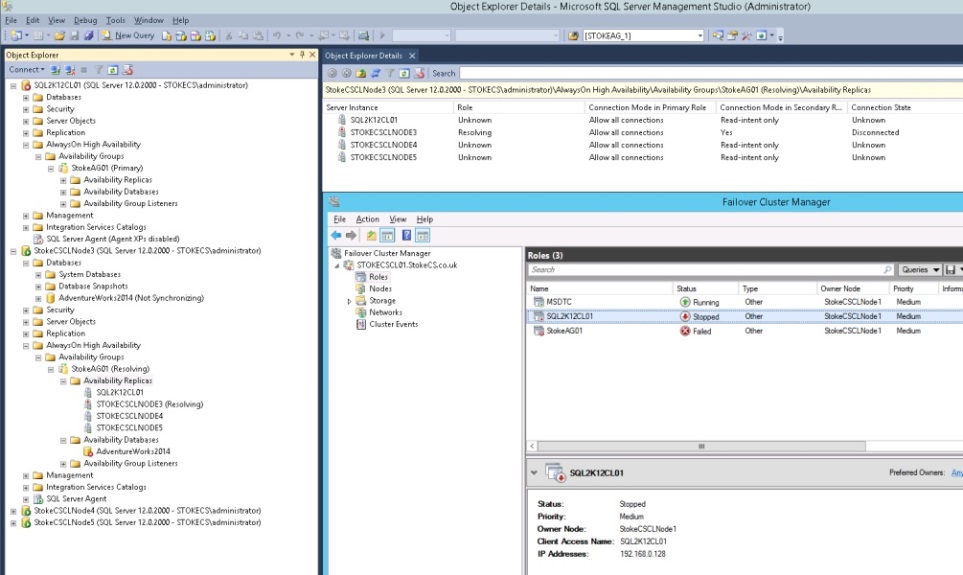The image size is (963, 575).
Task: Open the STOKEAG_1 database dropdown
Action: click(700, 35)
